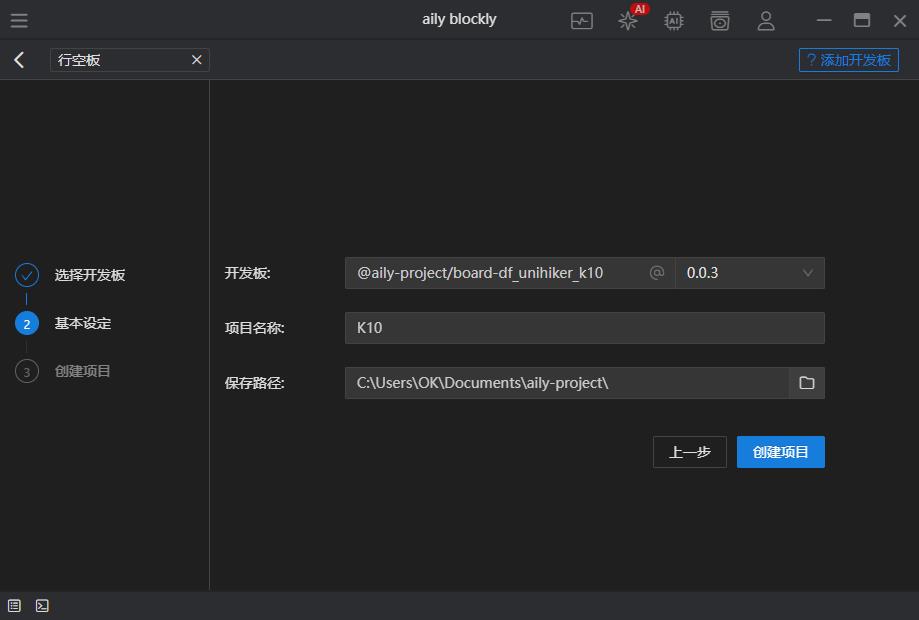Open the simulator camera-like icon

(x=720, y=21)
